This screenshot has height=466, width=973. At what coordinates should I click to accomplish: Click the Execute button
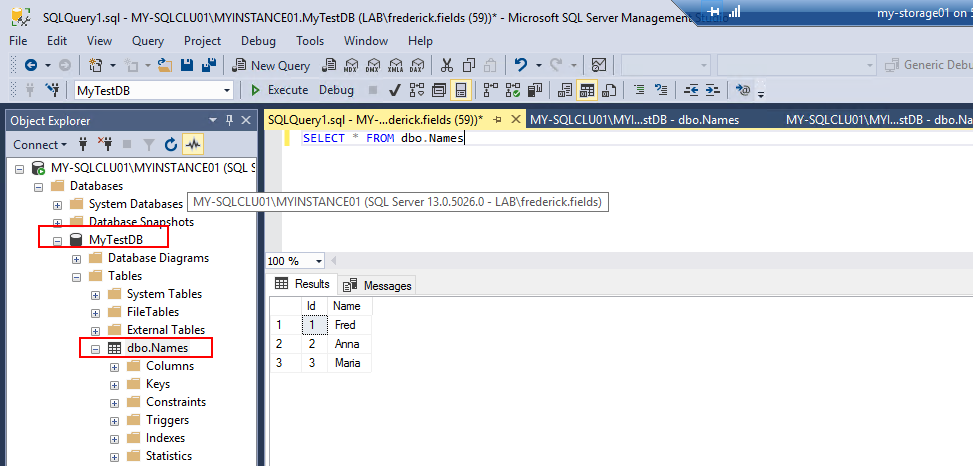(x=280, y=91)
